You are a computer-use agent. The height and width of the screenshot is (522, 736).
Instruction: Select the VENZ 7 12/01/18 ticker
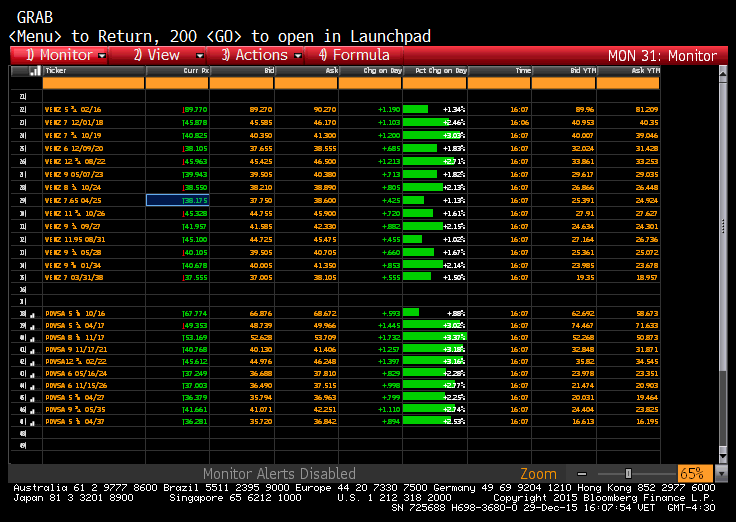tap(74, 123)
